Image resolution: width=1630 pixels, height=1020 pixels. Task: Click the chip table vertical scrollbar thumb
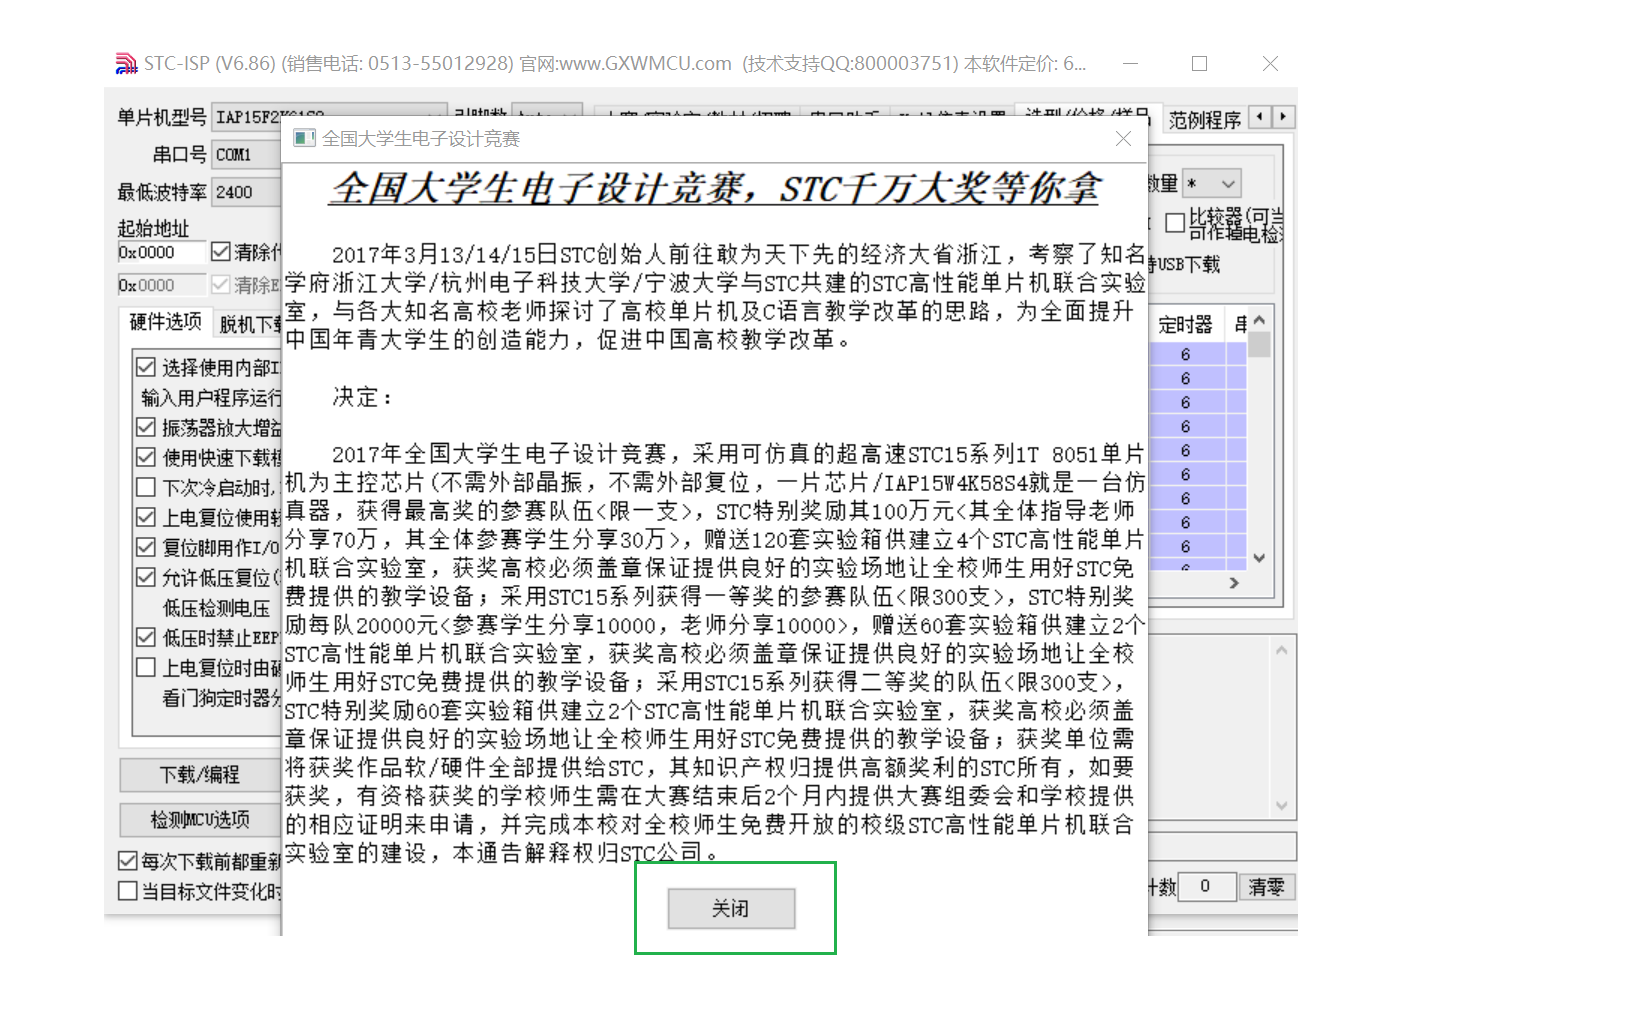[x=1259, y=345]
